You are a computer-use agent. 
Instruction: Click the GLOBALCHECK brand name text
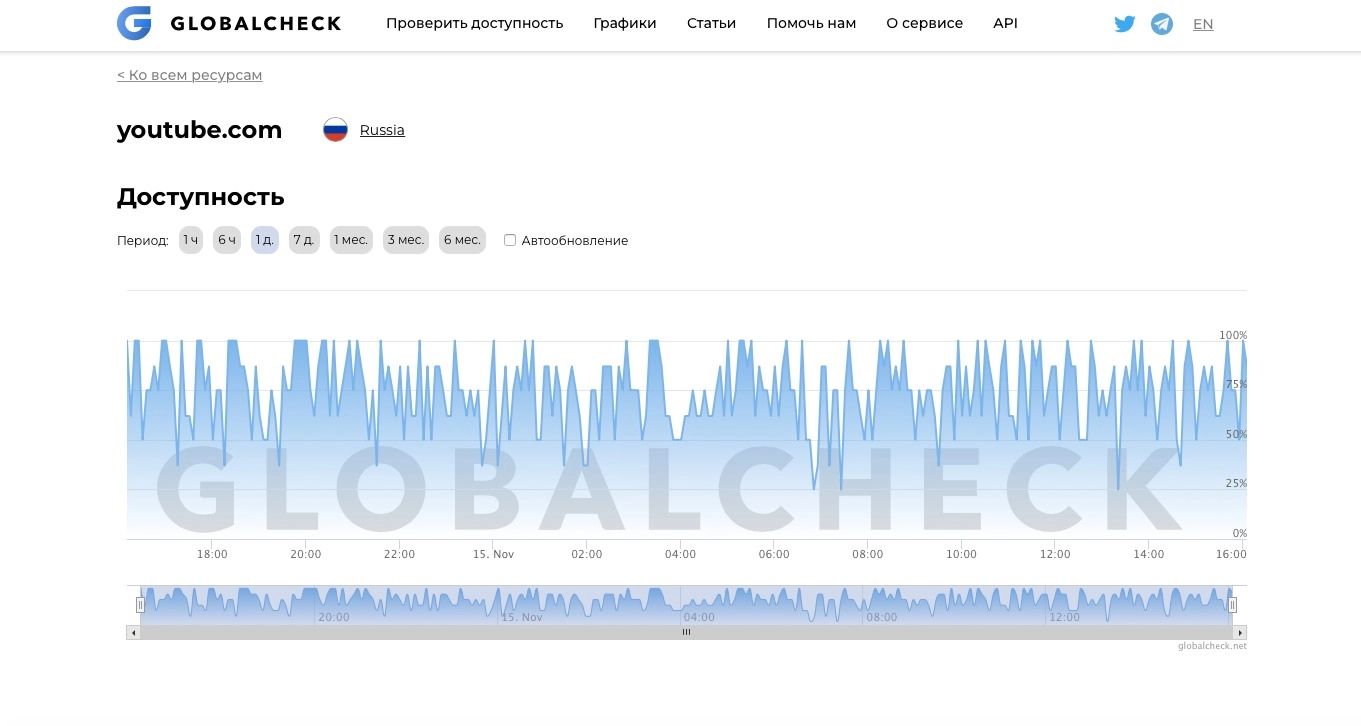point(256,23)
